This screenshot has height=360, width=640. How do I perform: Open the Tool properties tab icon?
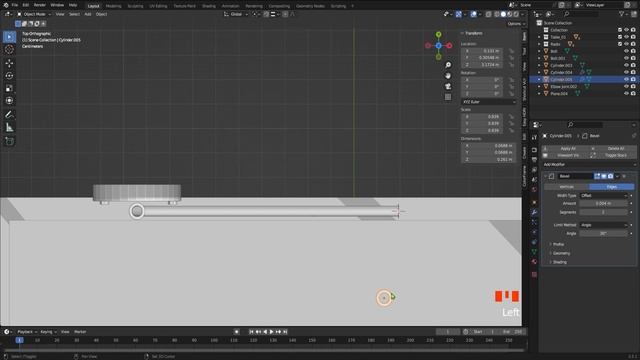coord(534,138)
